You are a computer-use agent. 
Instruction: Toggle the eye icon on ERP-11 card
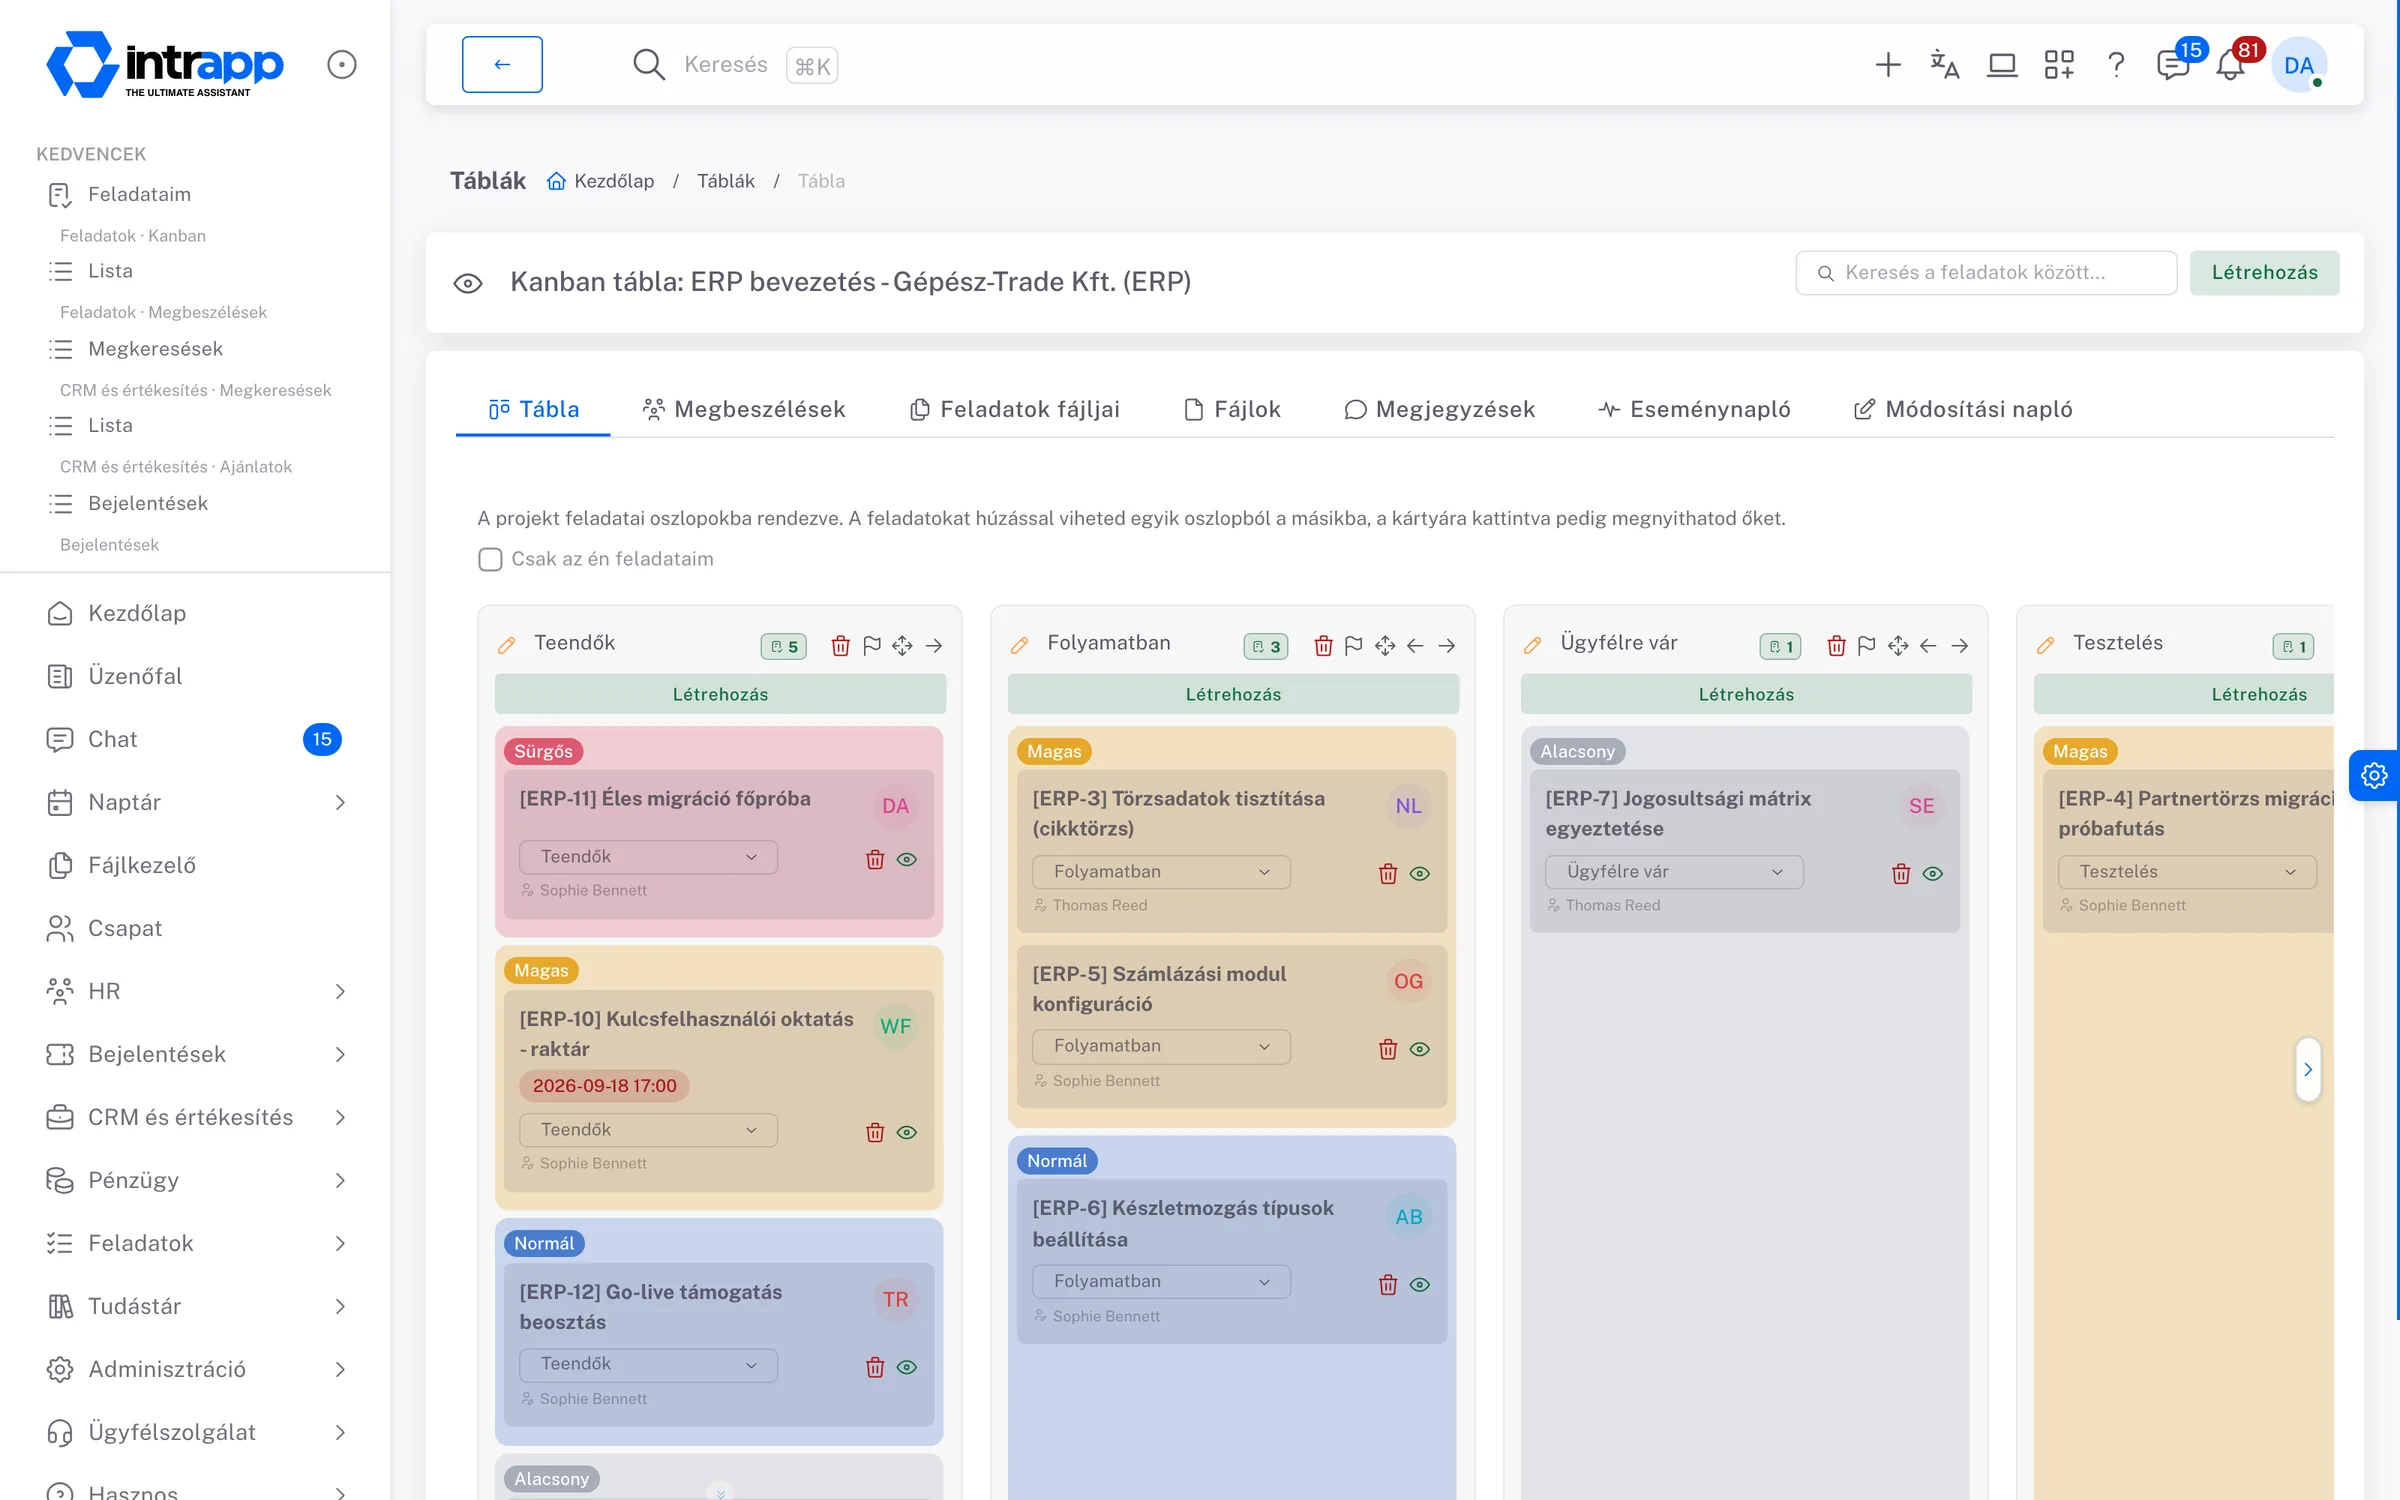click(907, 859)
